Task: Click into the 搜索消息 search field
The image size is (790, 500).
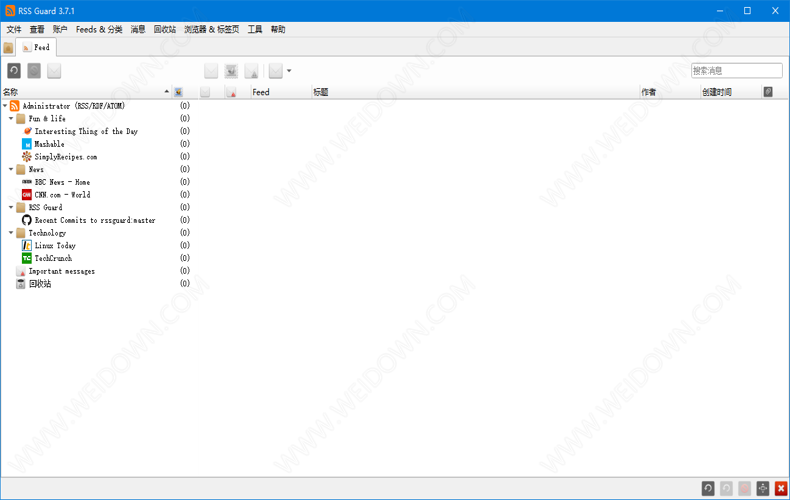Action: point(736,71)
